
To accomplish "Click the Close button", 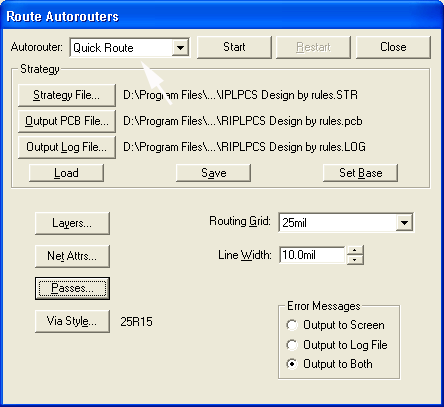I will point(393,47).
